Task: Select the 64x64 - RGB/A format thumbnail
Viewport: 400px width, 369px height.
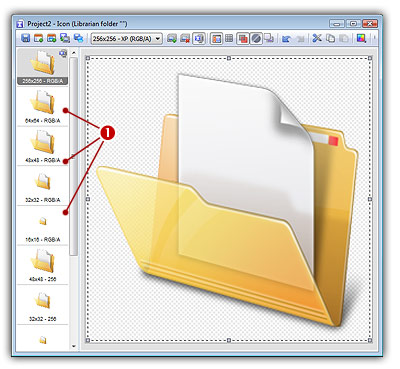Action: point(42,107)
